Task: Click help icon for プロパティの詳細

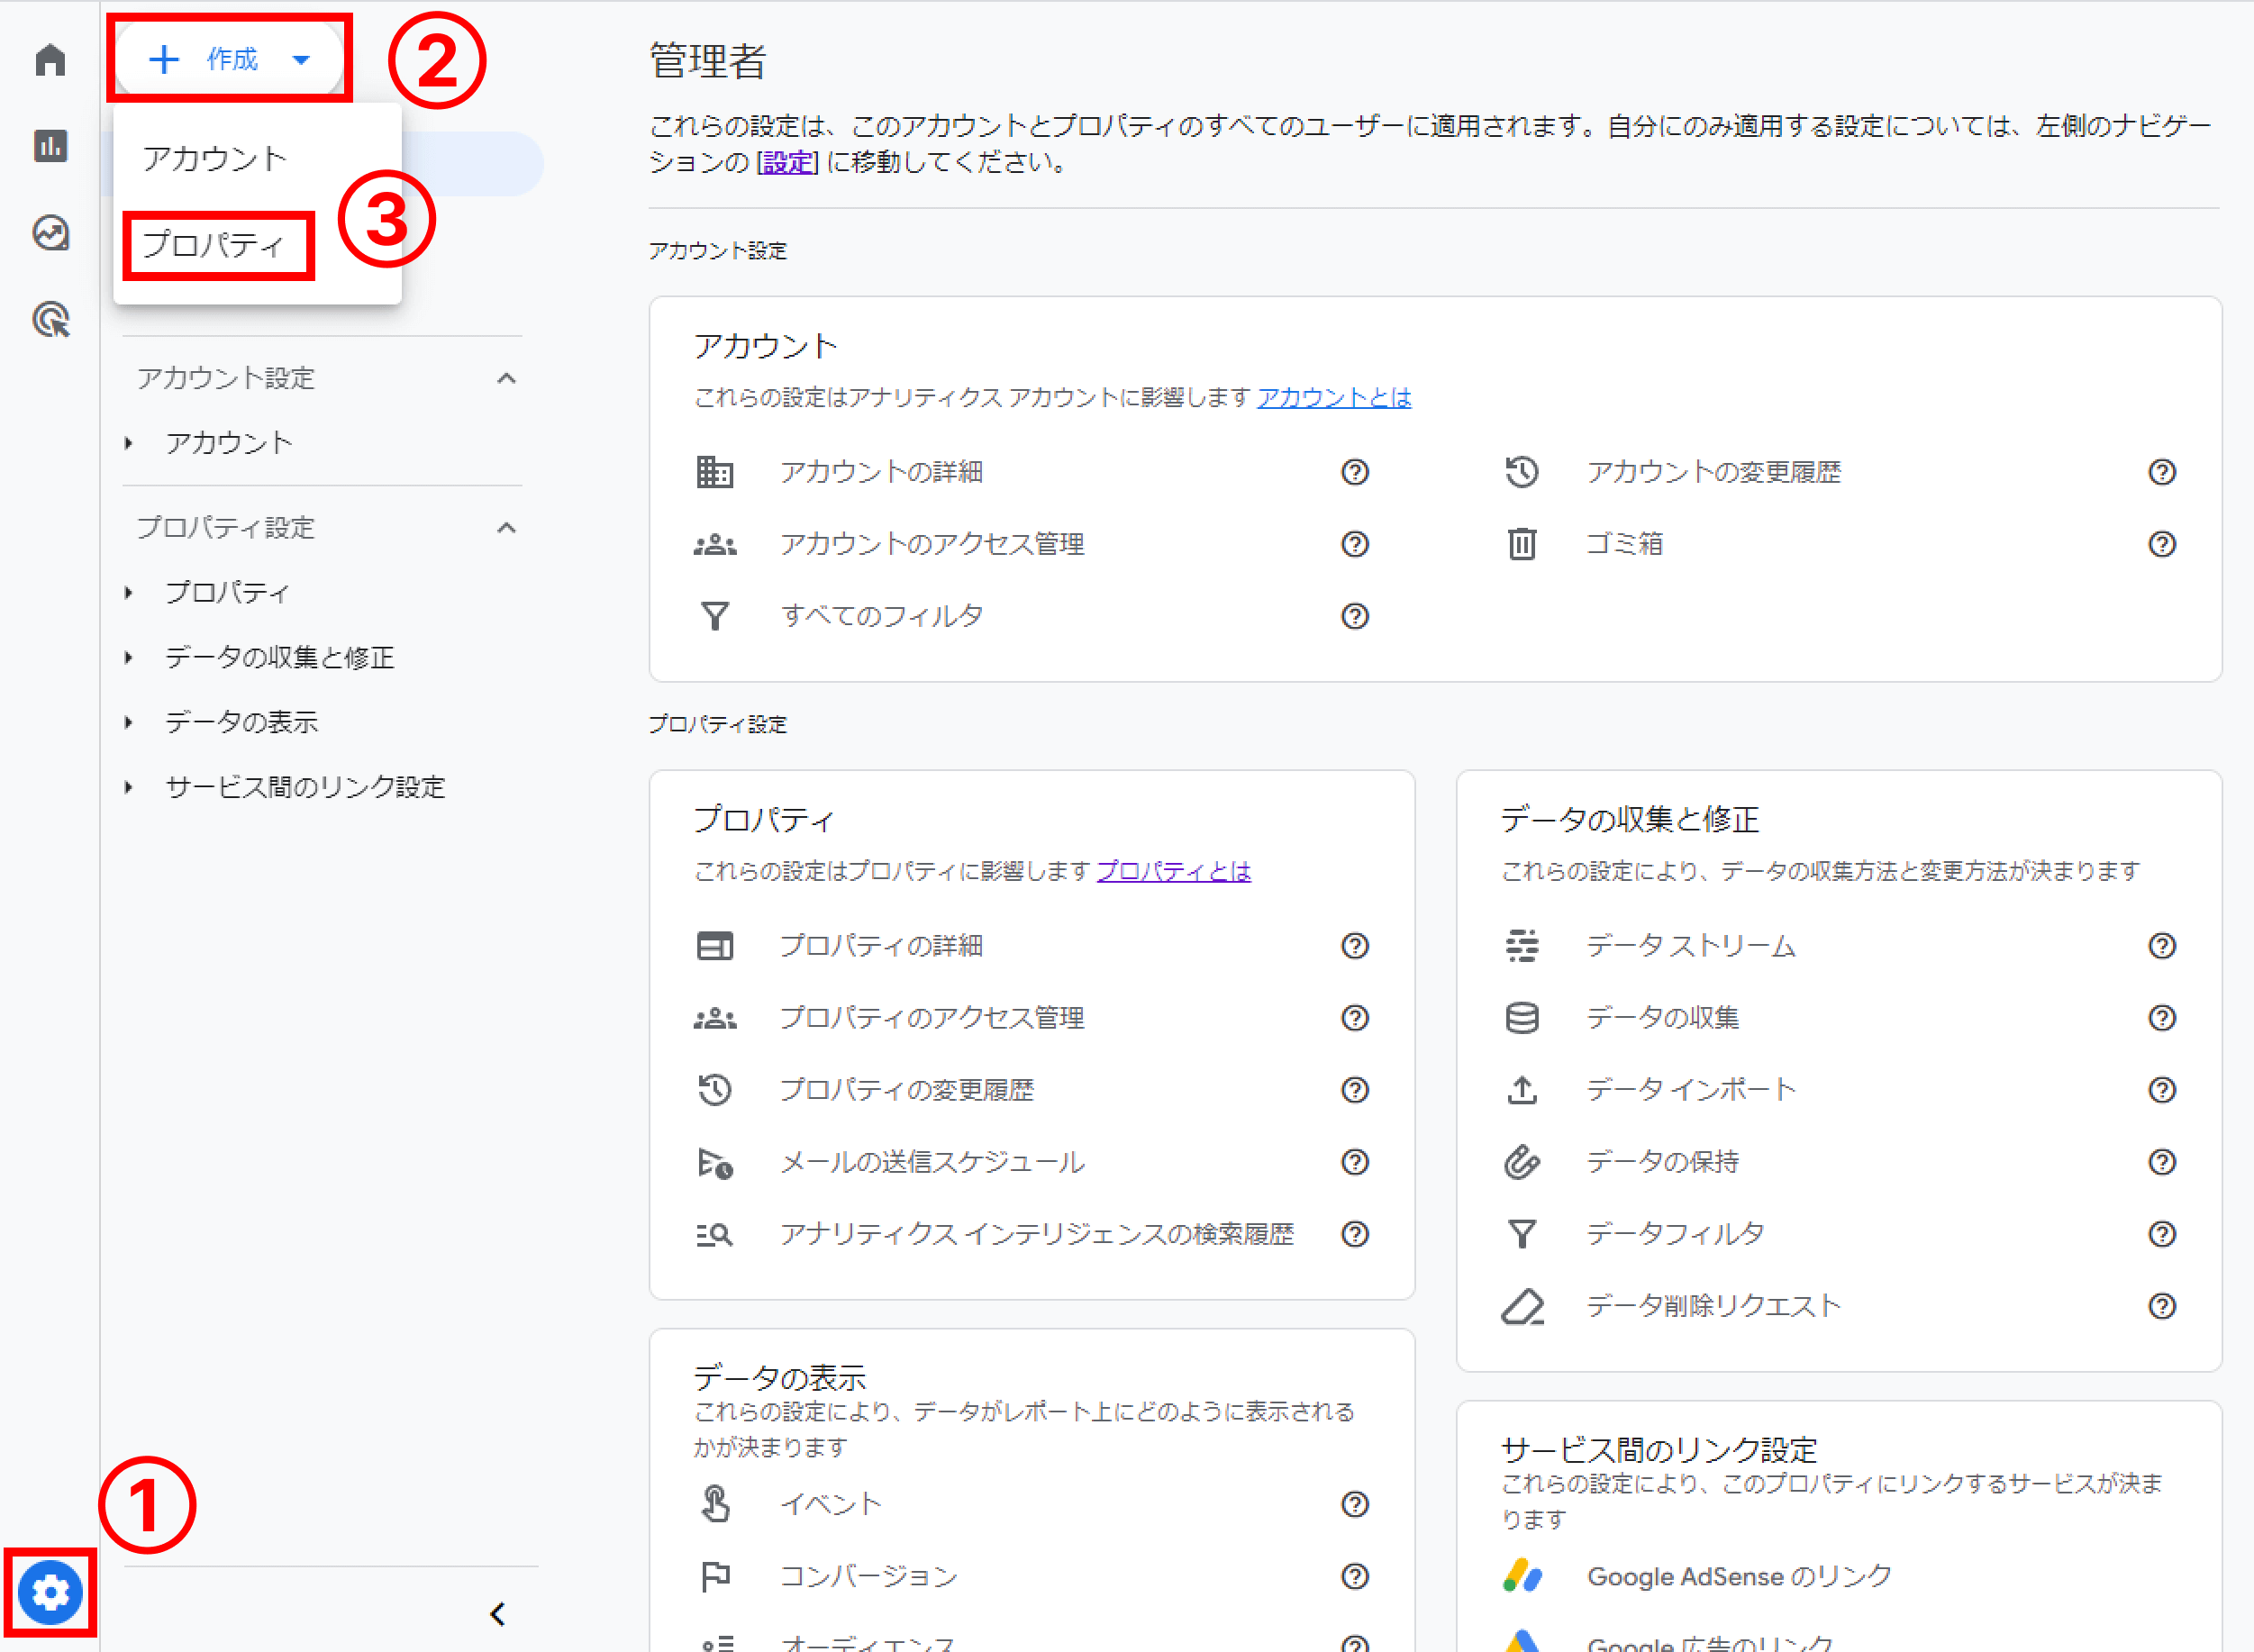Action: coord(1355,946)
